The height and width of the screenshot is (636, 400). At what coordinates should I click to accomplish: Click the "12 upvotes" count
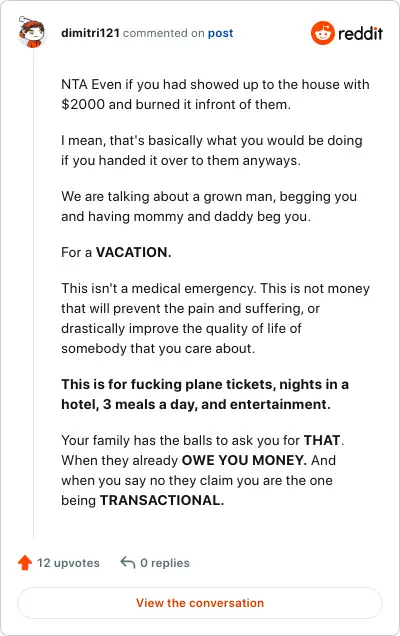[x=68, y=563]
